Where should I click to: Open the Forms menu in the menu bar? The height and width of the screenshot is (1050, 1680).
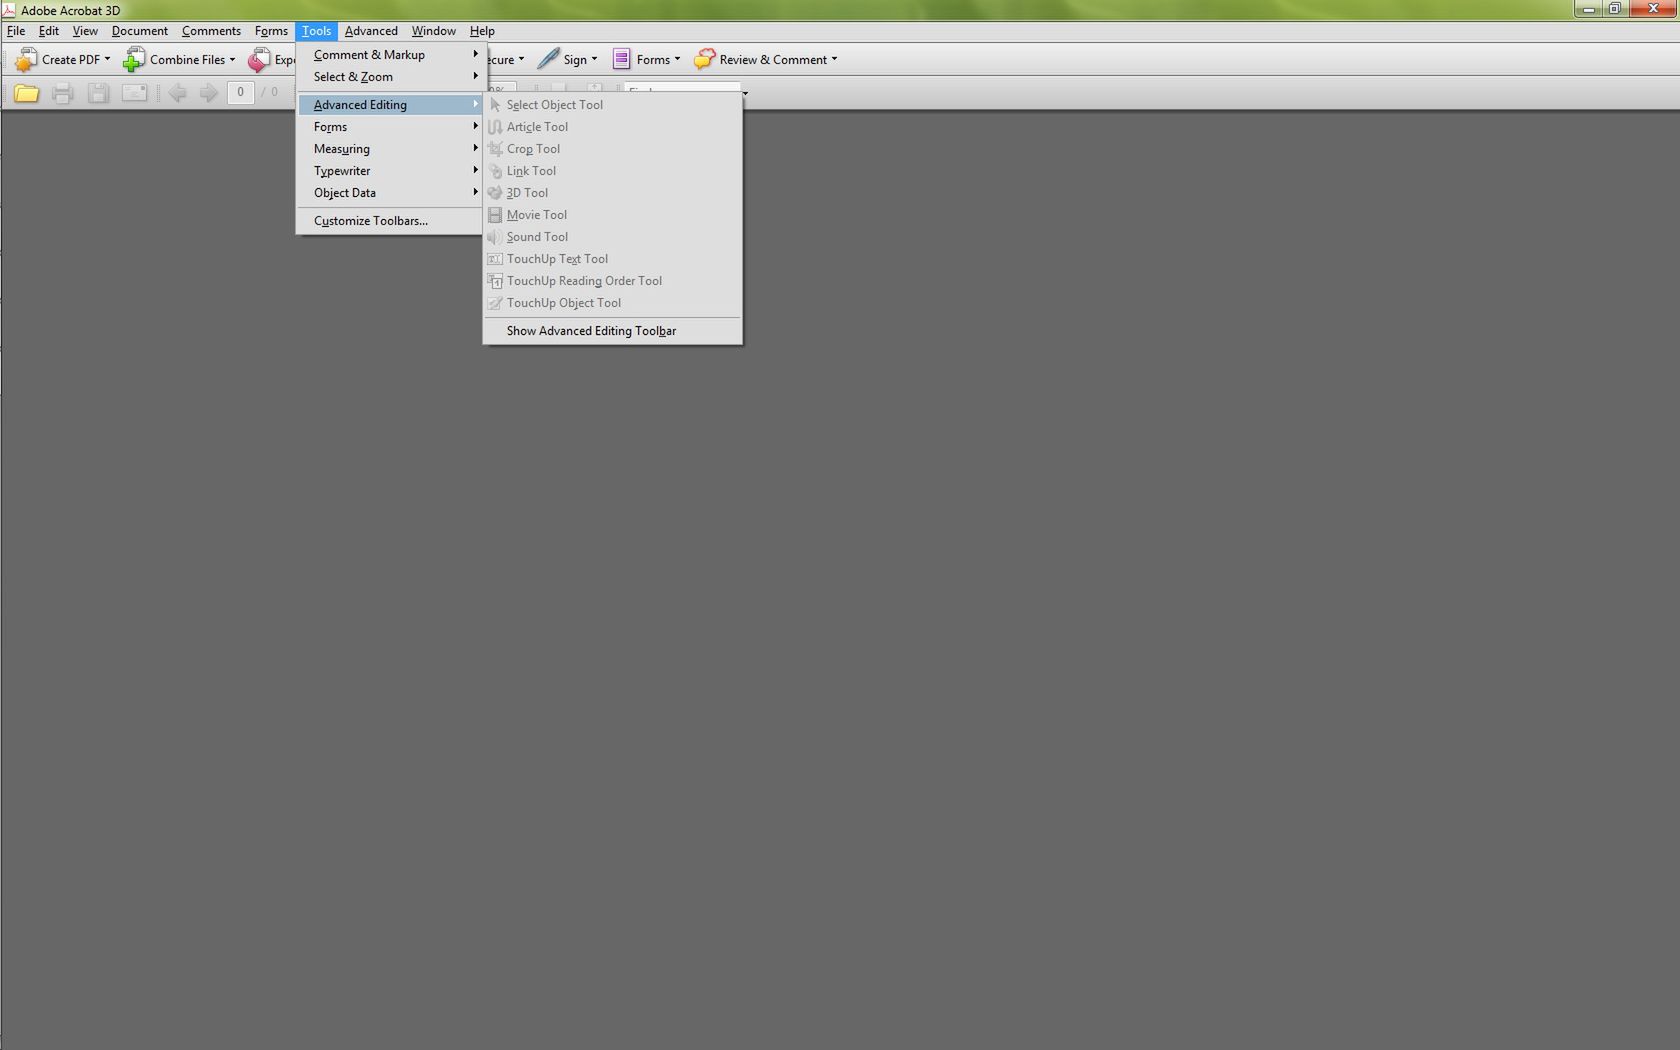pos(271,31)
